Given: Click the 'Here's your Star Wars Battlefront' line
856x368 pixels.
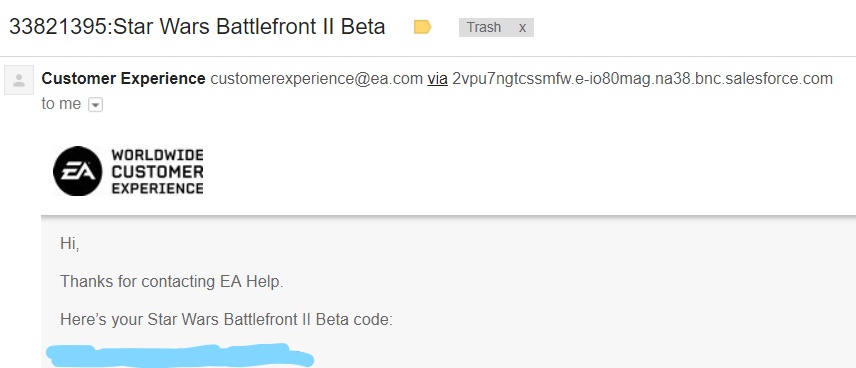Looking at the screenshot, I should [x=227, y=319].
